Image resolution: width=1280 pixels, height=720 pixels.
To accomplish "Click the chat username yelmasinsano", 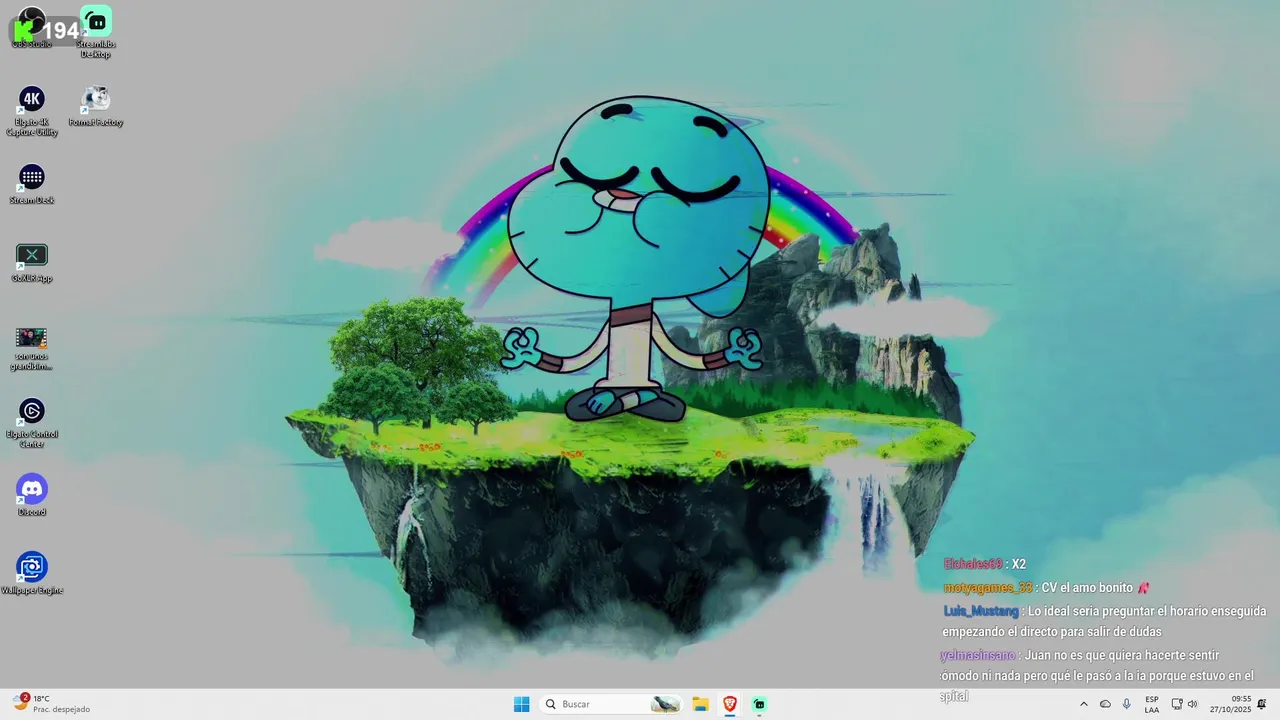I will point(978,656).
